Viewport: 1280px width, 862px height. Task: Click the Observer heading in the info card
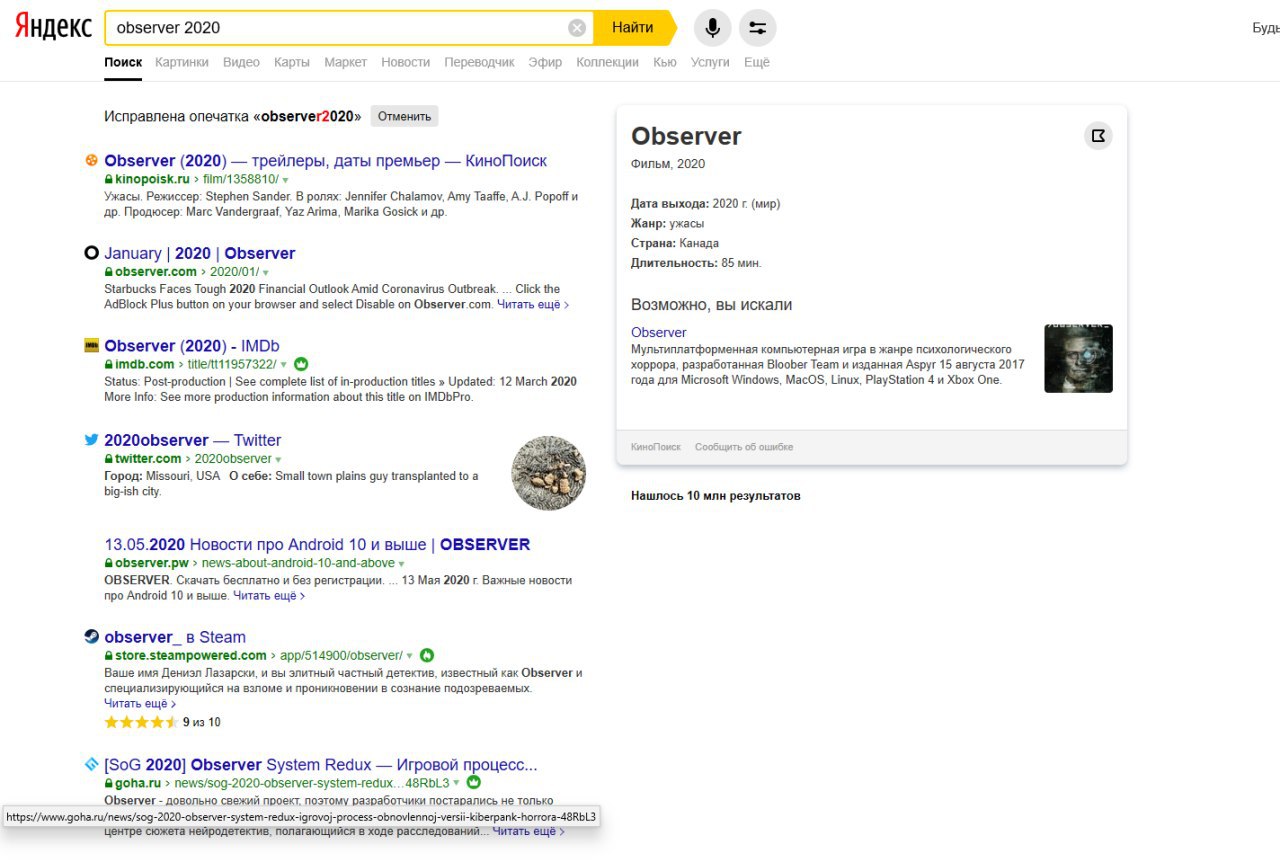[686, 136]
